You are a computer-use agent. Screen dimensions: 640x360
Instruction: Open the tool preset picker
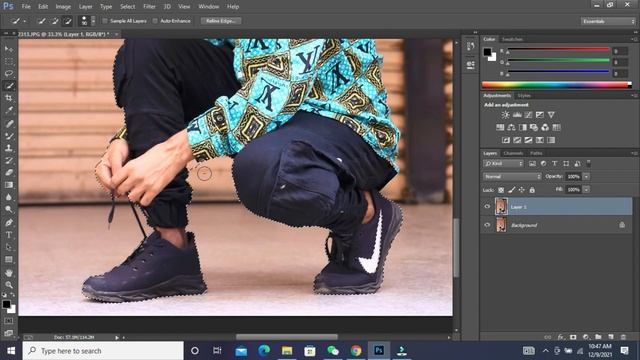point(18,21)
